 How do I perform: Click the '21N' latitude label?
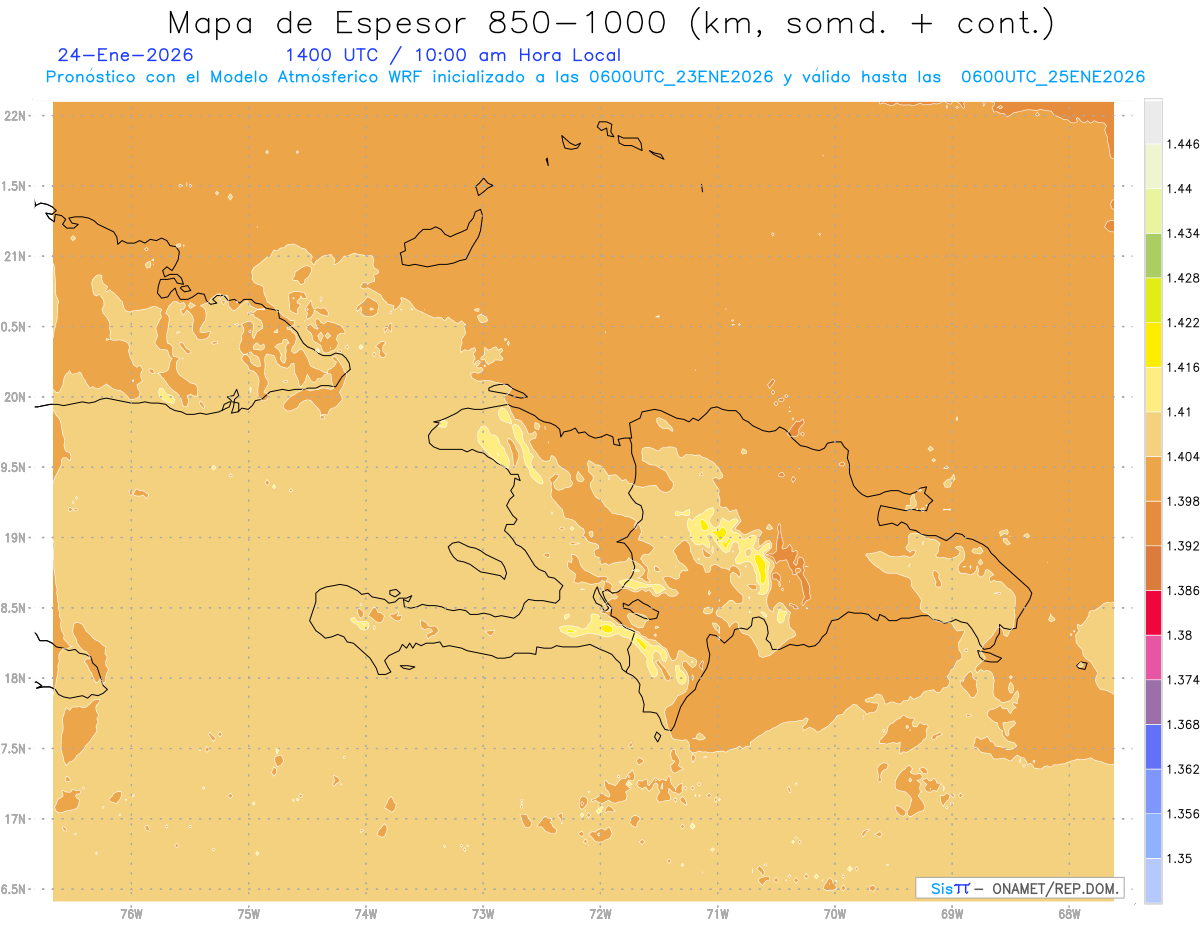(16, 256)
